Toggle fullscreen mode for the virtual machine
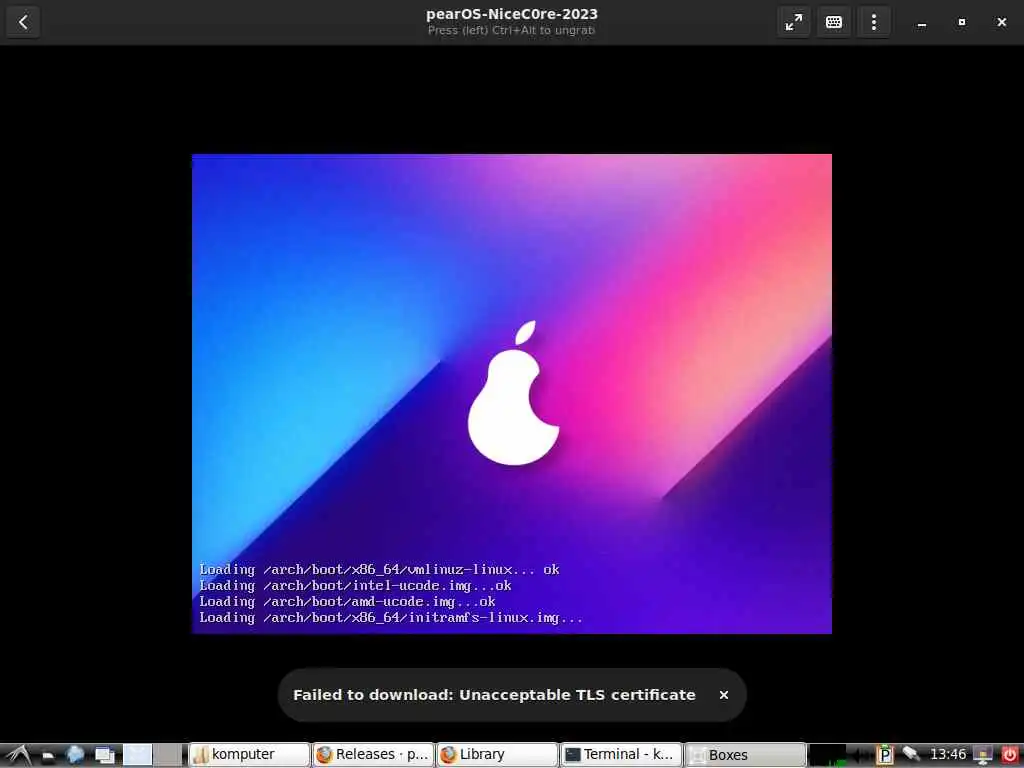 click(x=793, y=22)
